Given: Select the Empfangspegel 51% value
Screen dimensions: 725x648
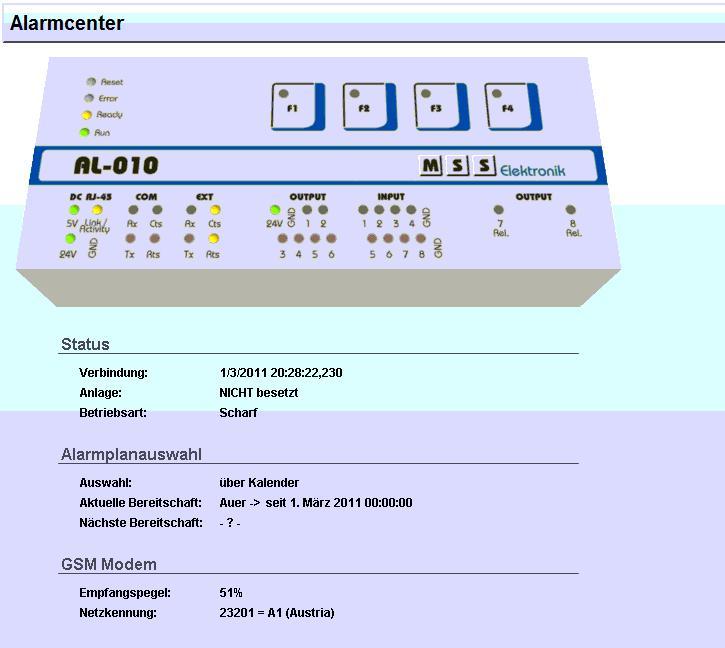Looking at the screenshot, I should (231, 593).
